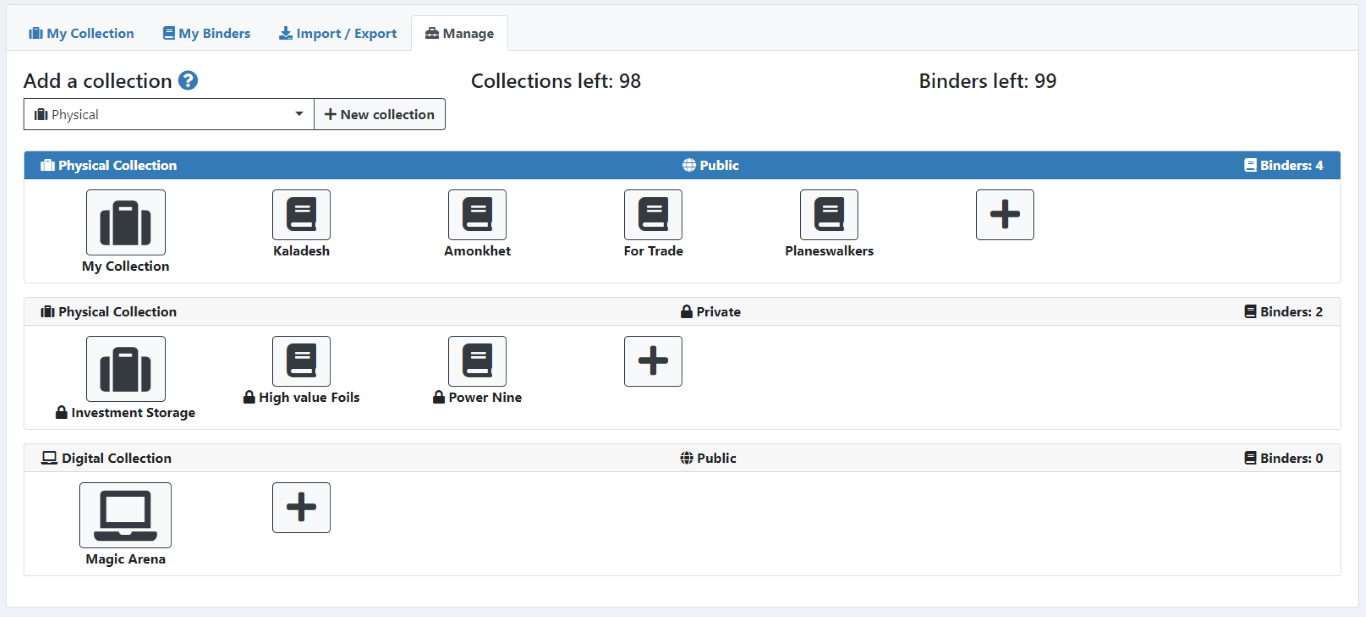Open the My Collection suitcase icon
Screen dimensions: 1366x617
pos(126,222)
